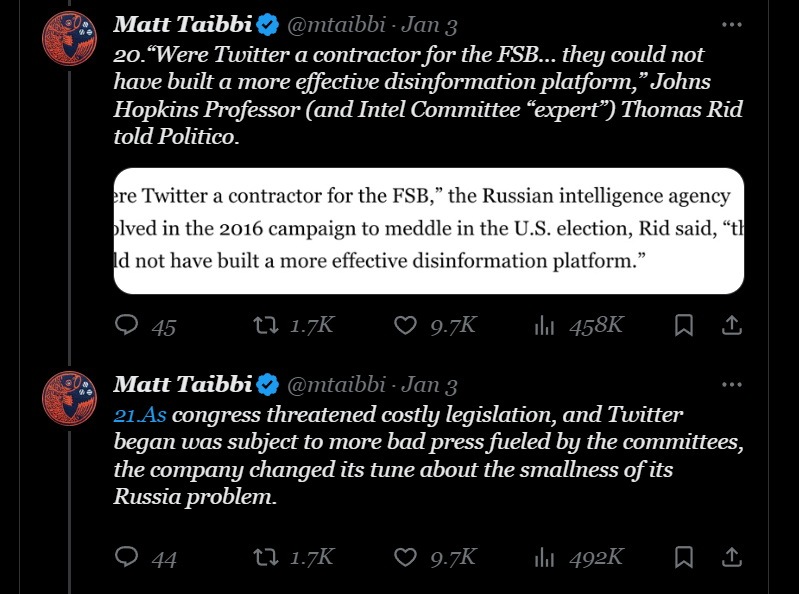Click the @mtaibbi handle on second tweet
Screen dimensions: 799x594
click(x=336, y=385)
